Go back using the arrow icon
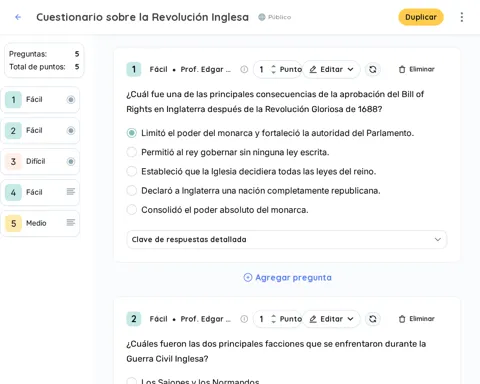Screen dimensions: 480x384 coord(18,17)
